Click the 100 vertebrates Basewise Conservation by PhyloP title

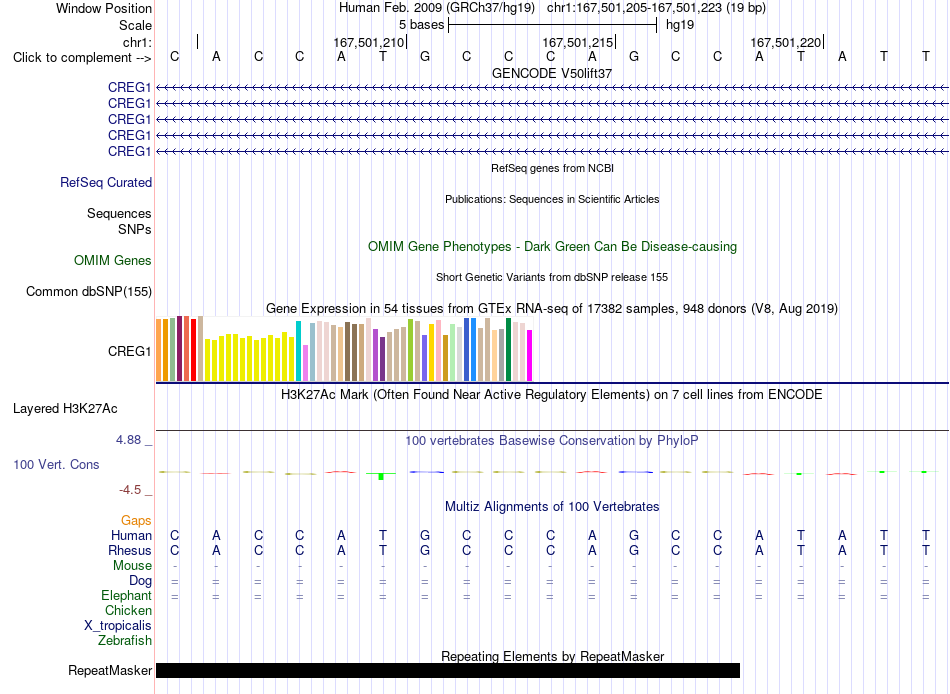[x=552, y=441]
